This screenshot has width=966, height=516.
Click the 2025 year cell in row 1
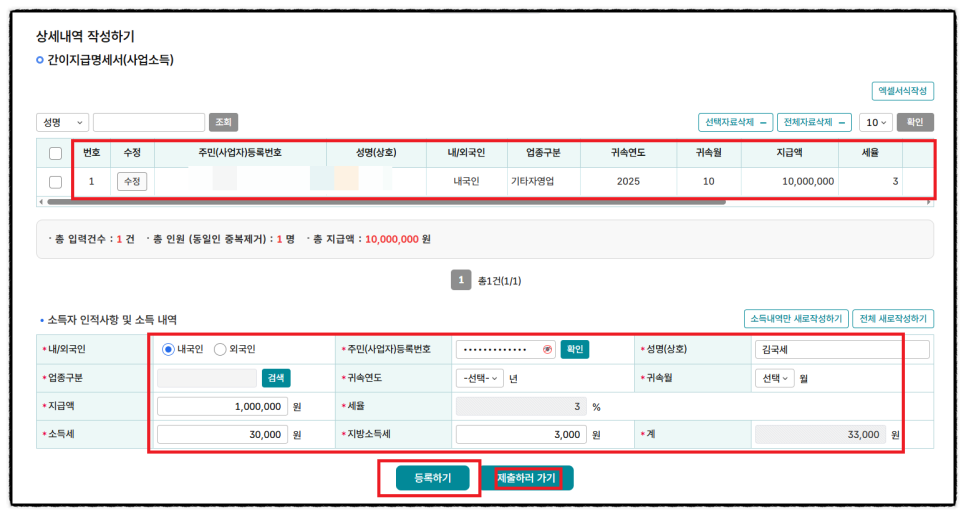tap(628, 182)
